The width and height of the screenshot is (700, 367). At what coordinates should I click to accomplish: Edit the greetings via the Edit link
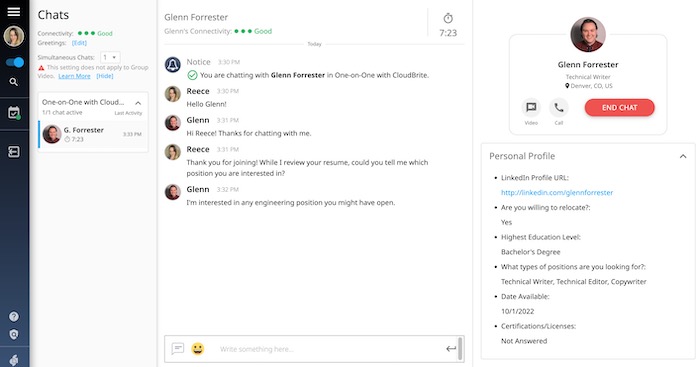click(x=79, y=43)
